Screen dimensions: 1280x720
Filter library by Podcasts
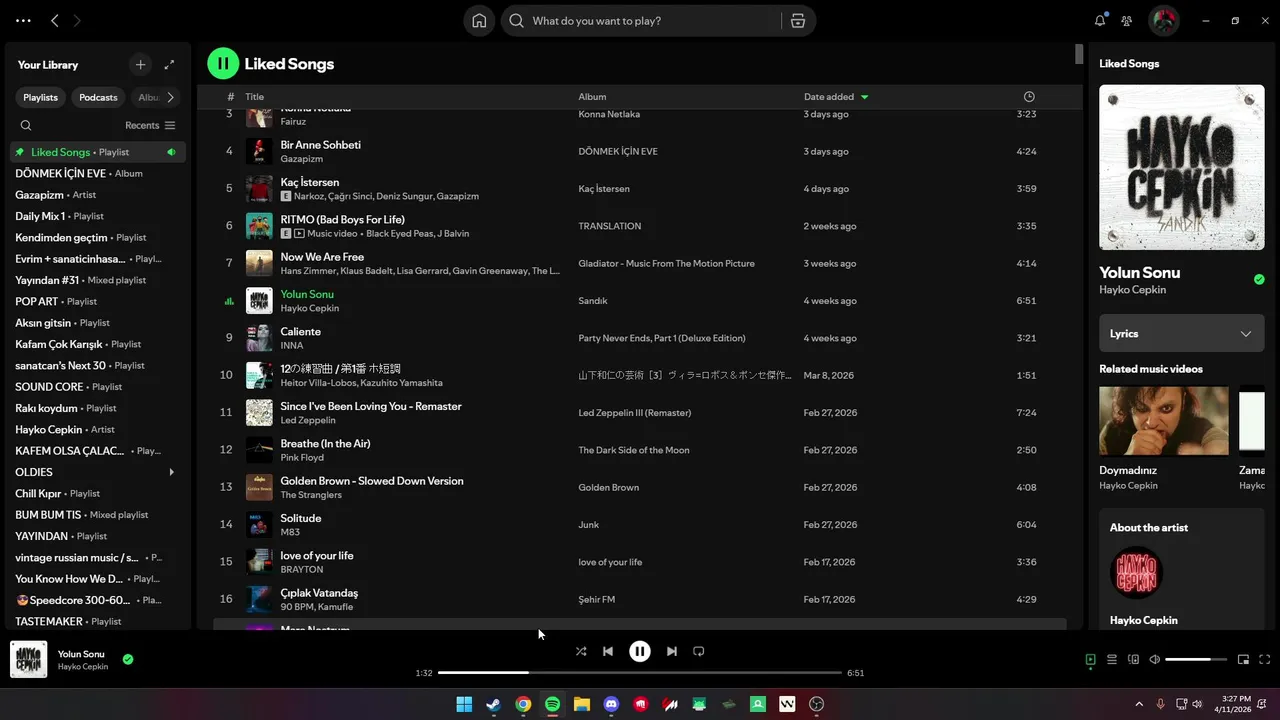coord(98,97)
